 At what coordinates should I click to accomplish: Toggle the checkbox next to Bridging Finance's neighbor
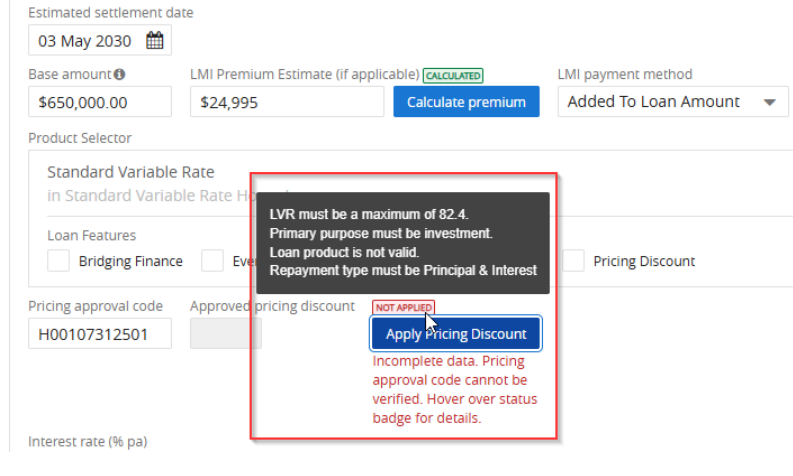[x=212, y=261]
